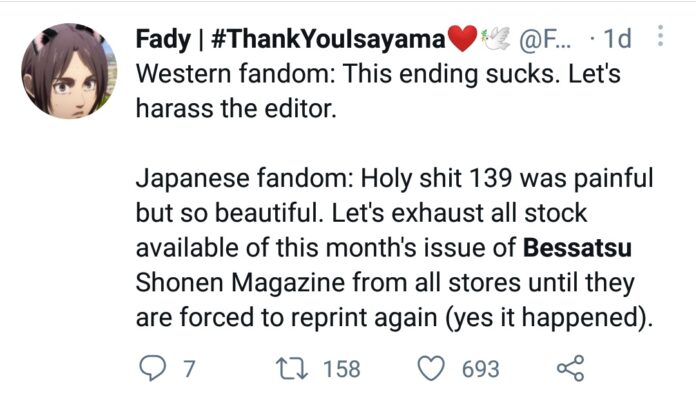Click the bold Bessatsu word
This screenshot has height=399, width=696.
tap(577, 247)
